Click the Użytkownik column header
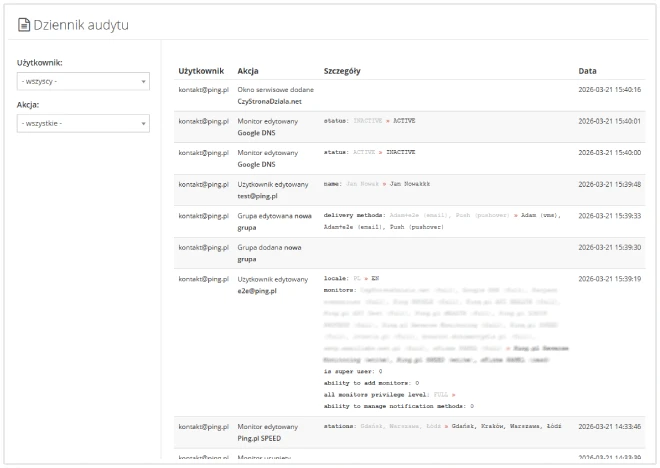660x468 pixels. (203, 71)
